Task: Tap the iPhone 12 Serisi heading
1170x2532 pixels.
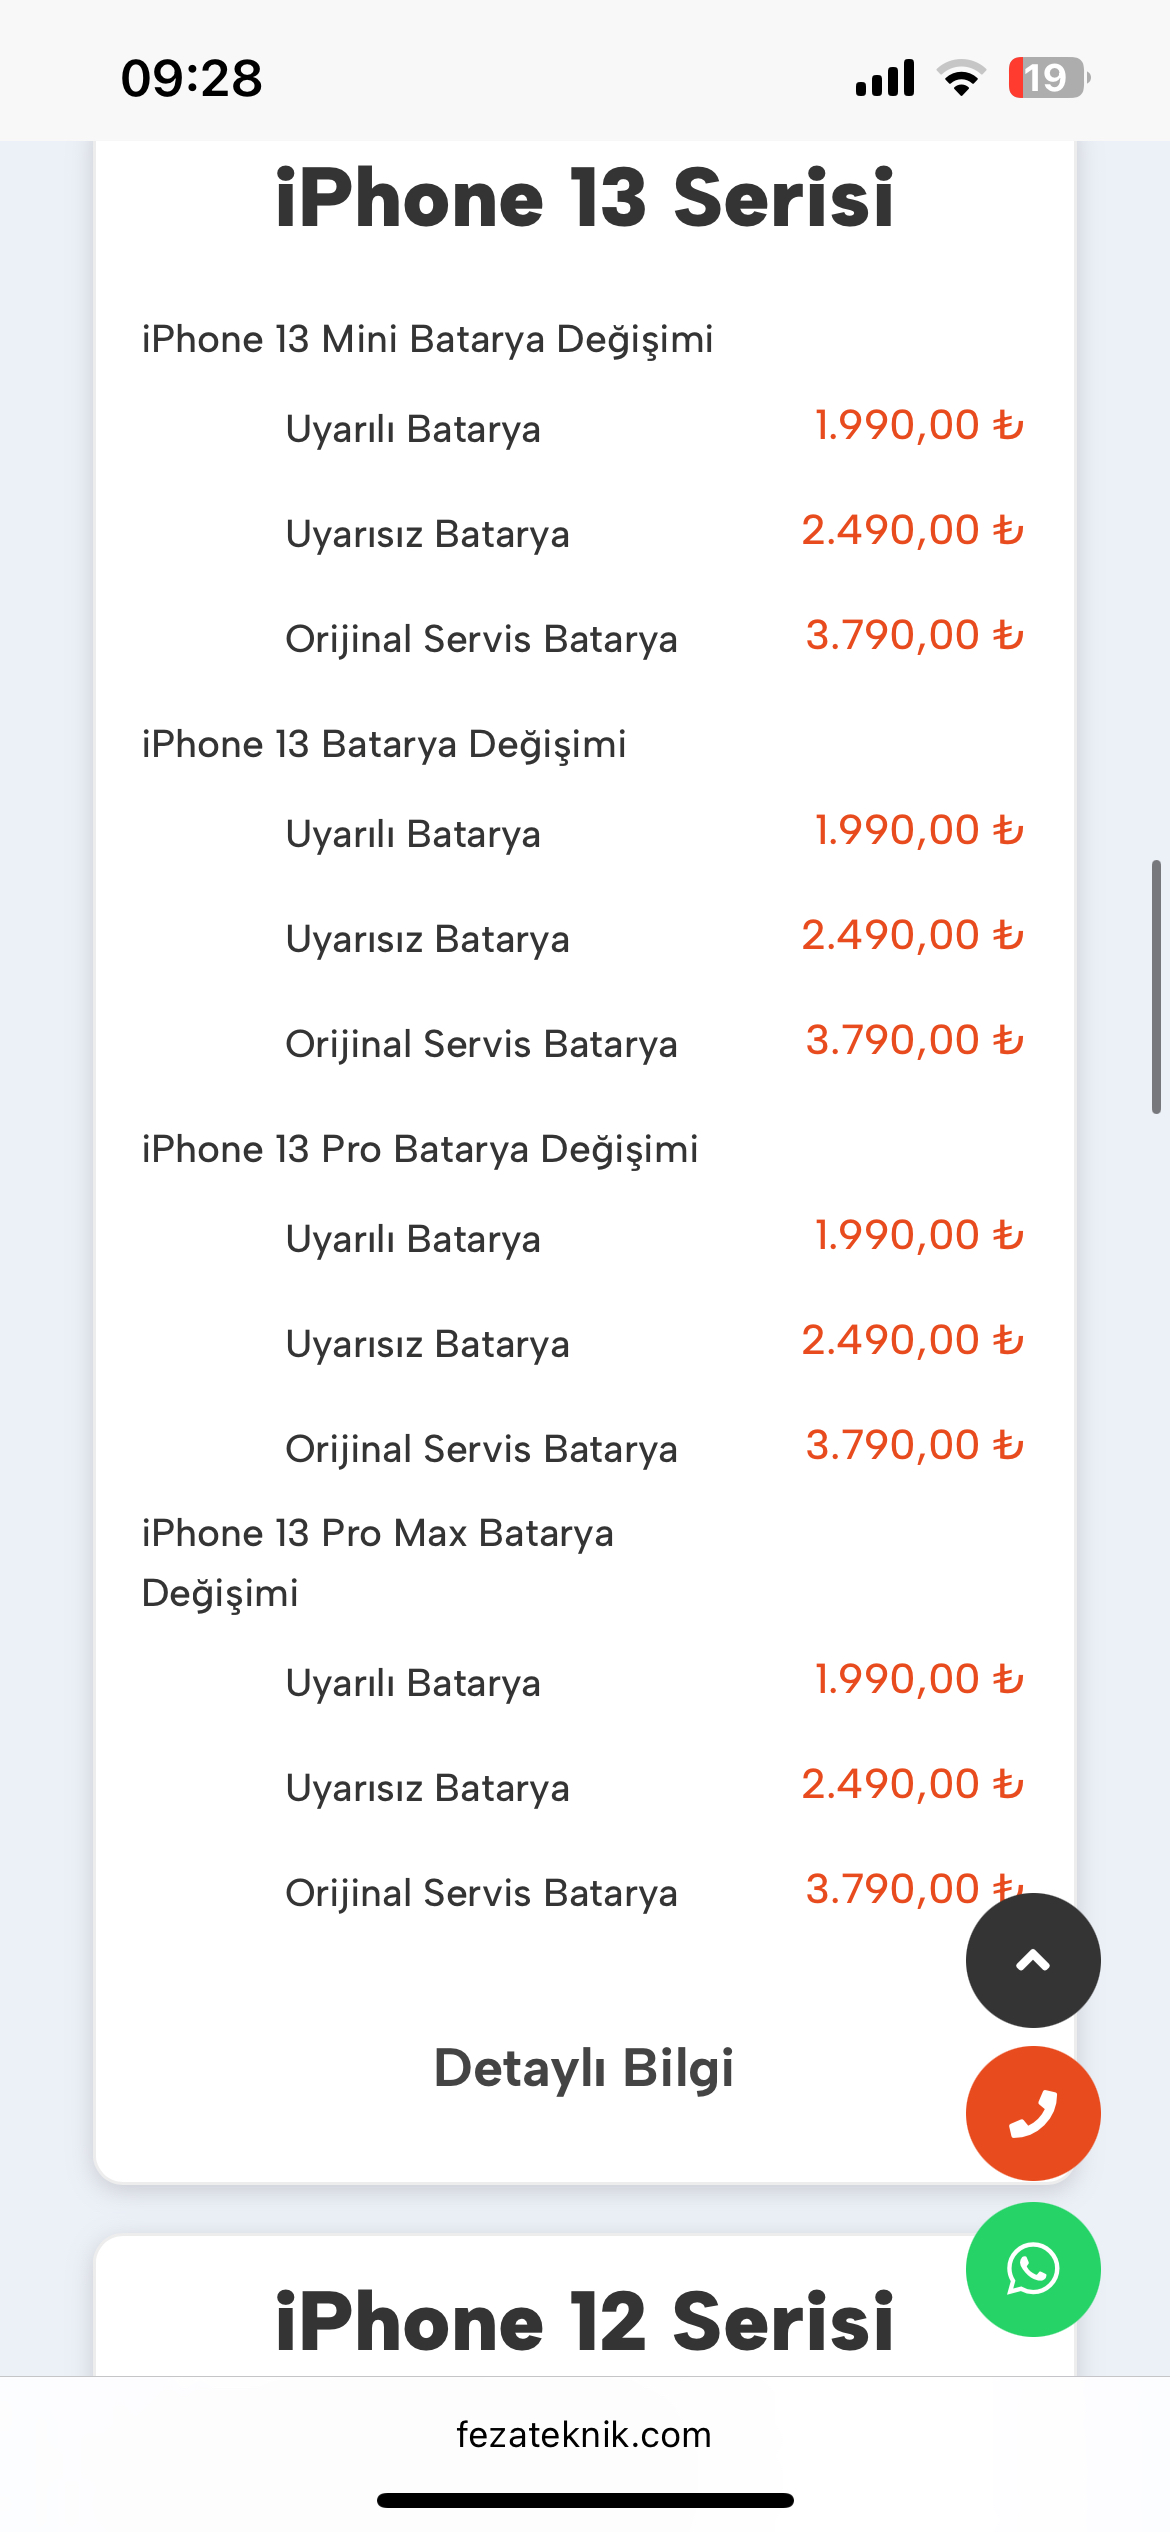Action: coord(584,2321)
